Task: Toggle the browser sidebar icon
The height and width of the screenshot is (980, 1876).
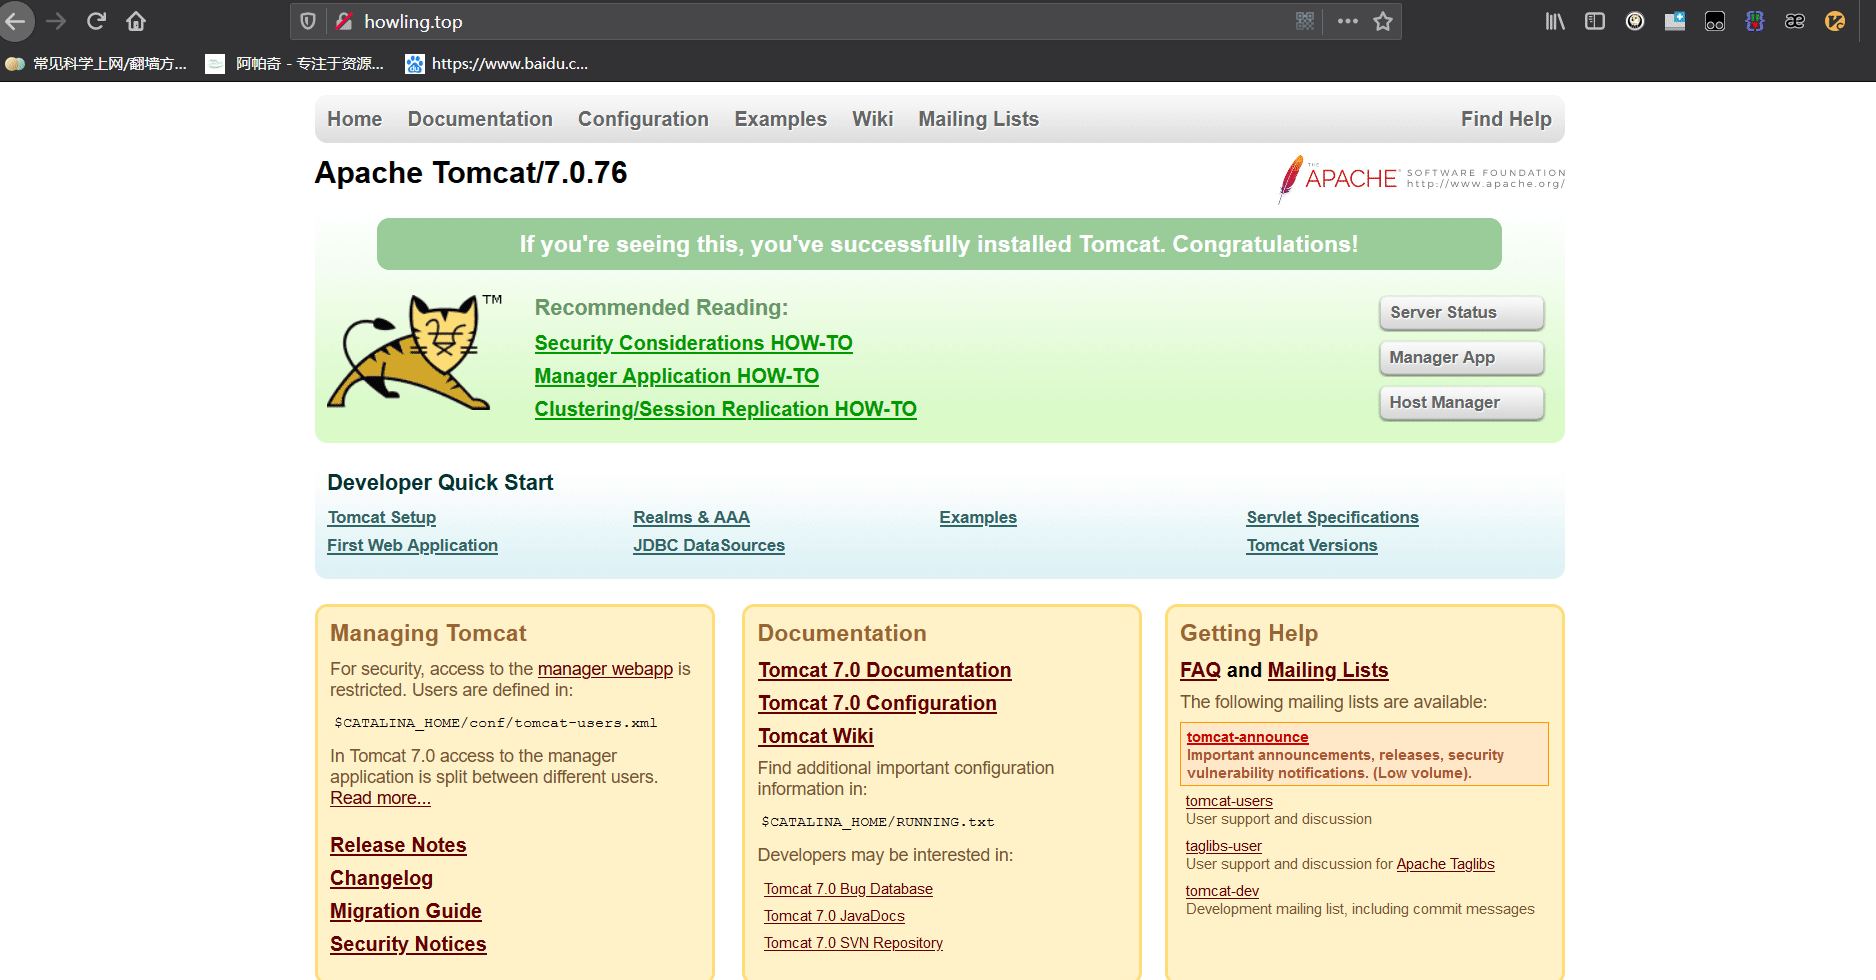Action: (x=1595, y=21)
